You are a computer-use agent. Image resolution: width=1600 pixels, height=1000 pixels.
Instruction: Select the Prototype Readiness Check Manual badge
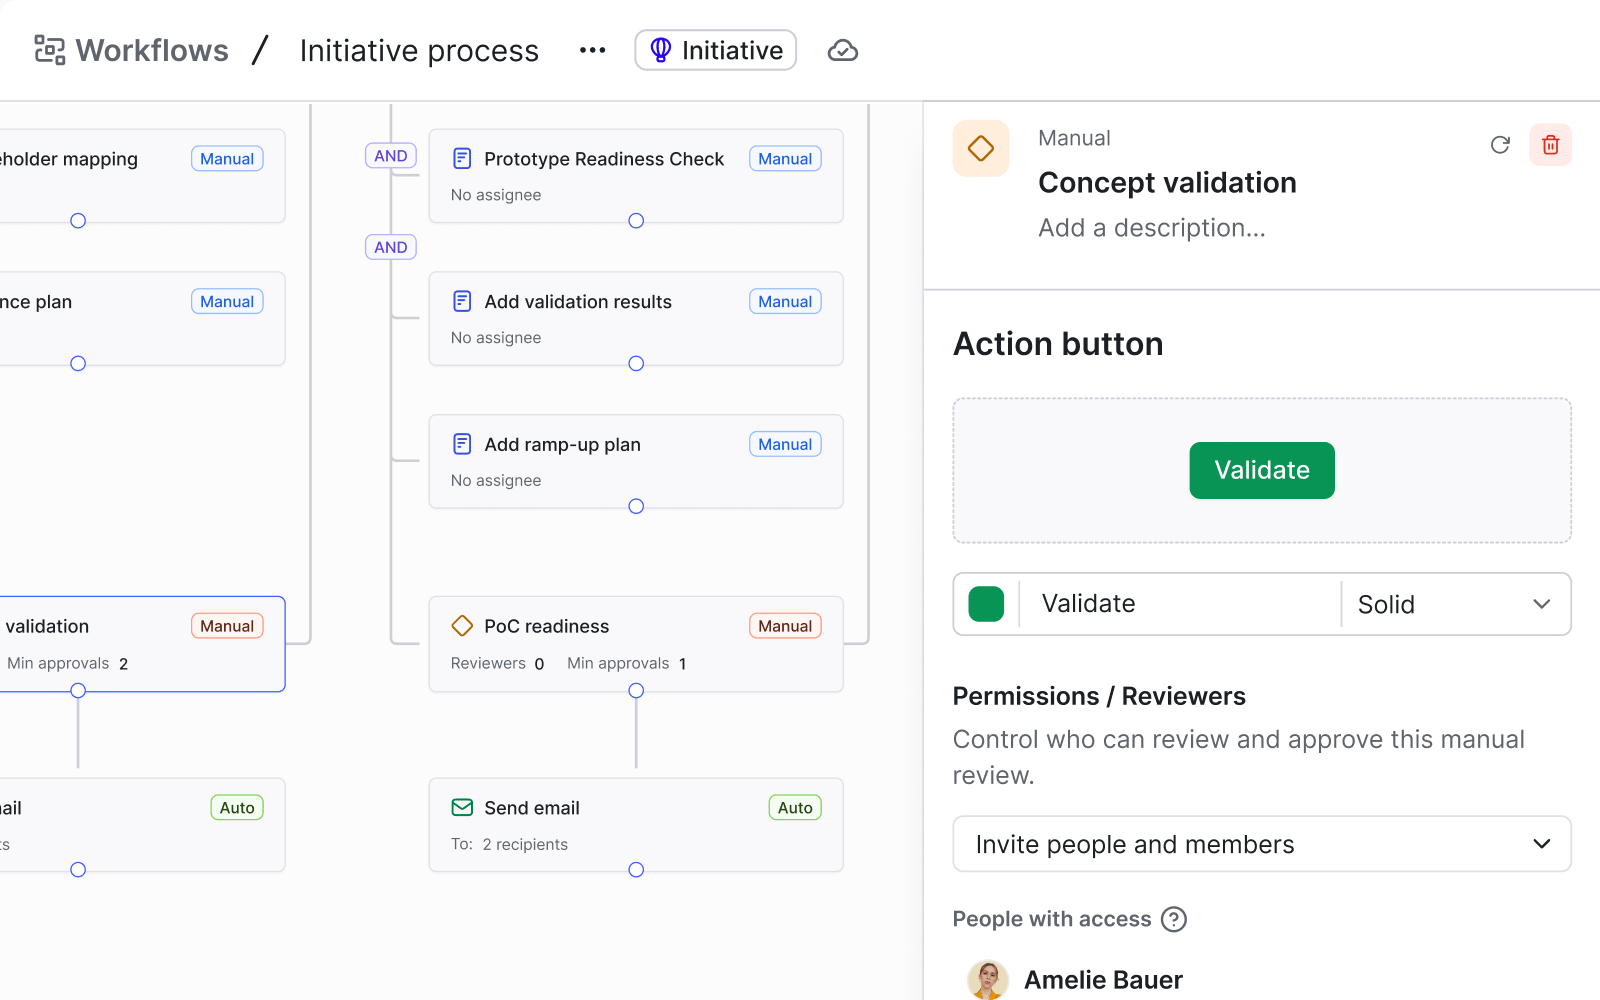[x=785, y=158]
